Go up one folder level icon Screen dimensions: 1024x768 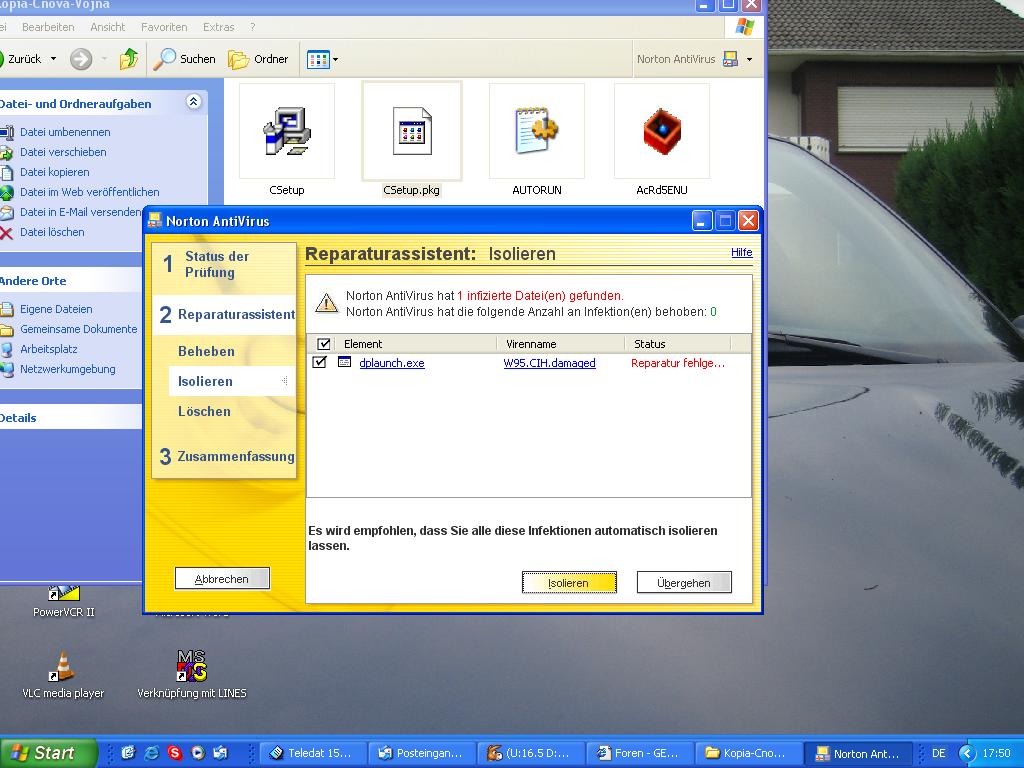[129, 59]
